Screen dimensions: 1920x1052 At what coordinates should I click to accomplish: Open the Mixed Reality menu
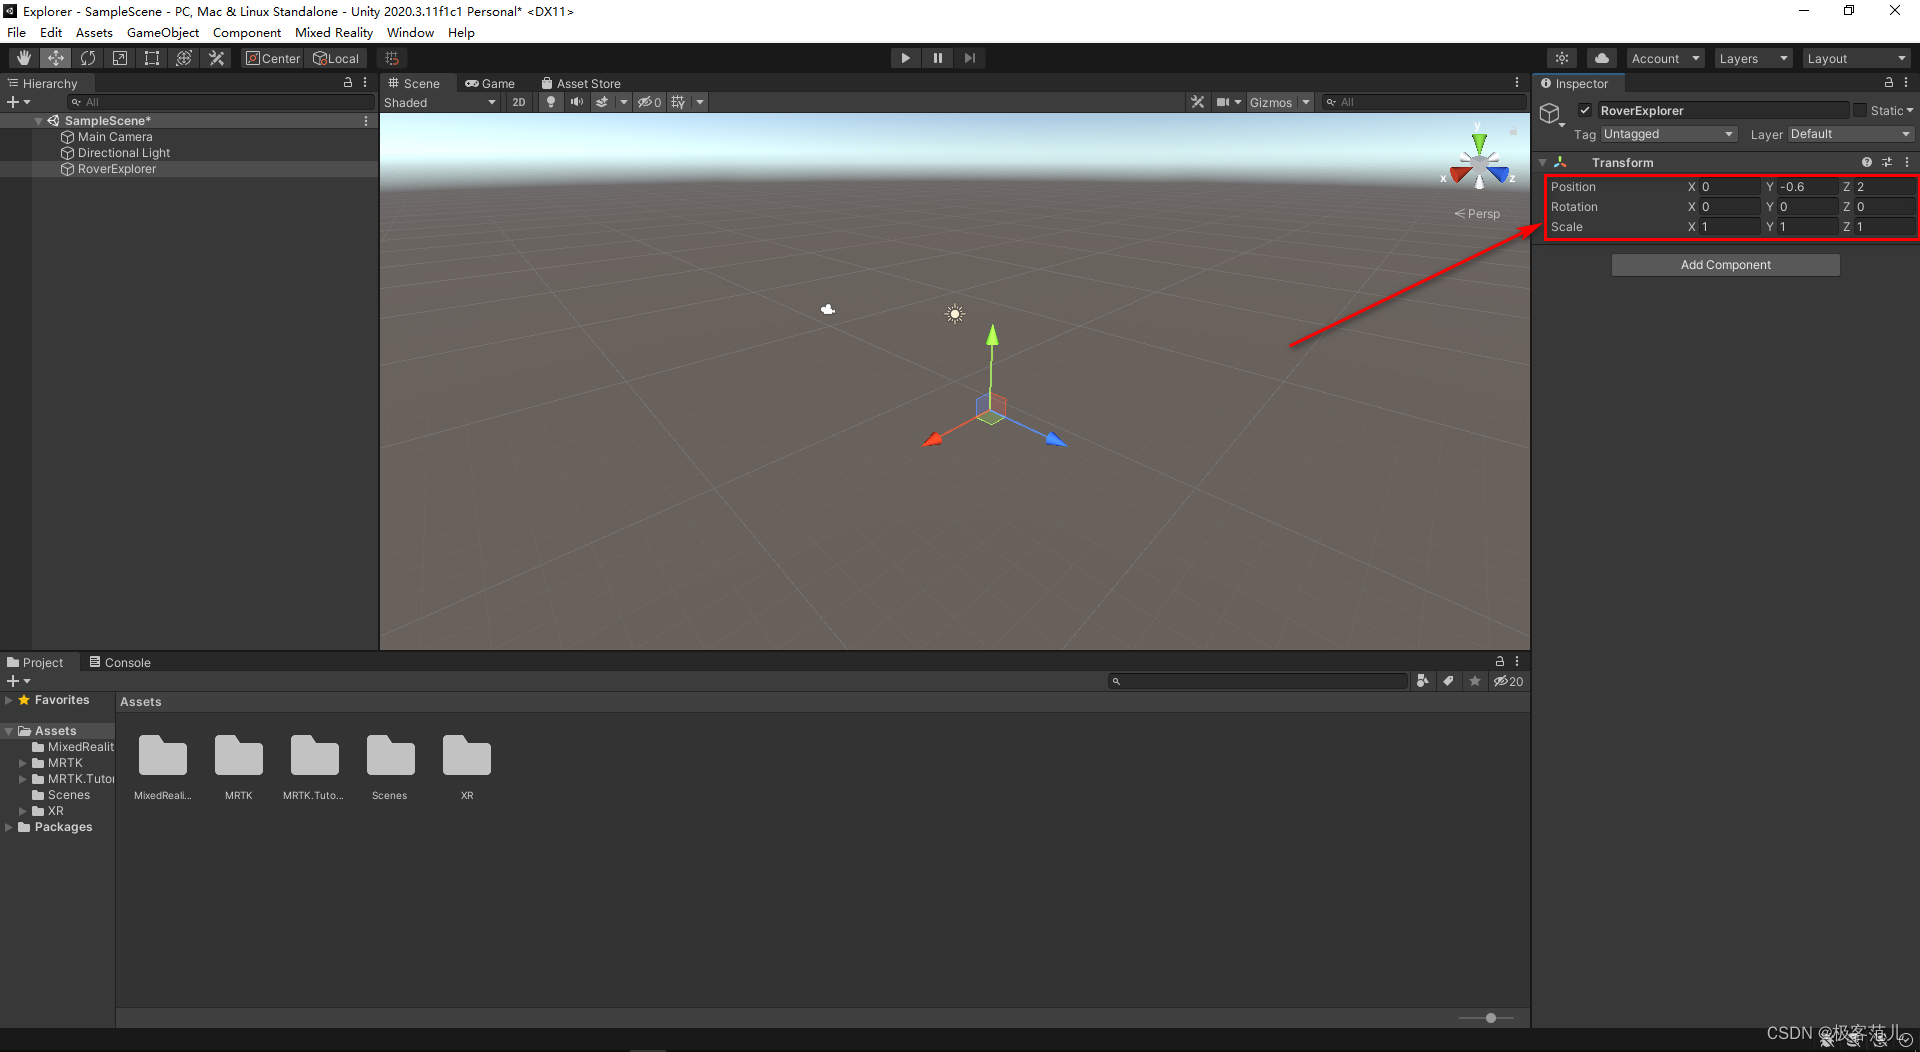334,33
